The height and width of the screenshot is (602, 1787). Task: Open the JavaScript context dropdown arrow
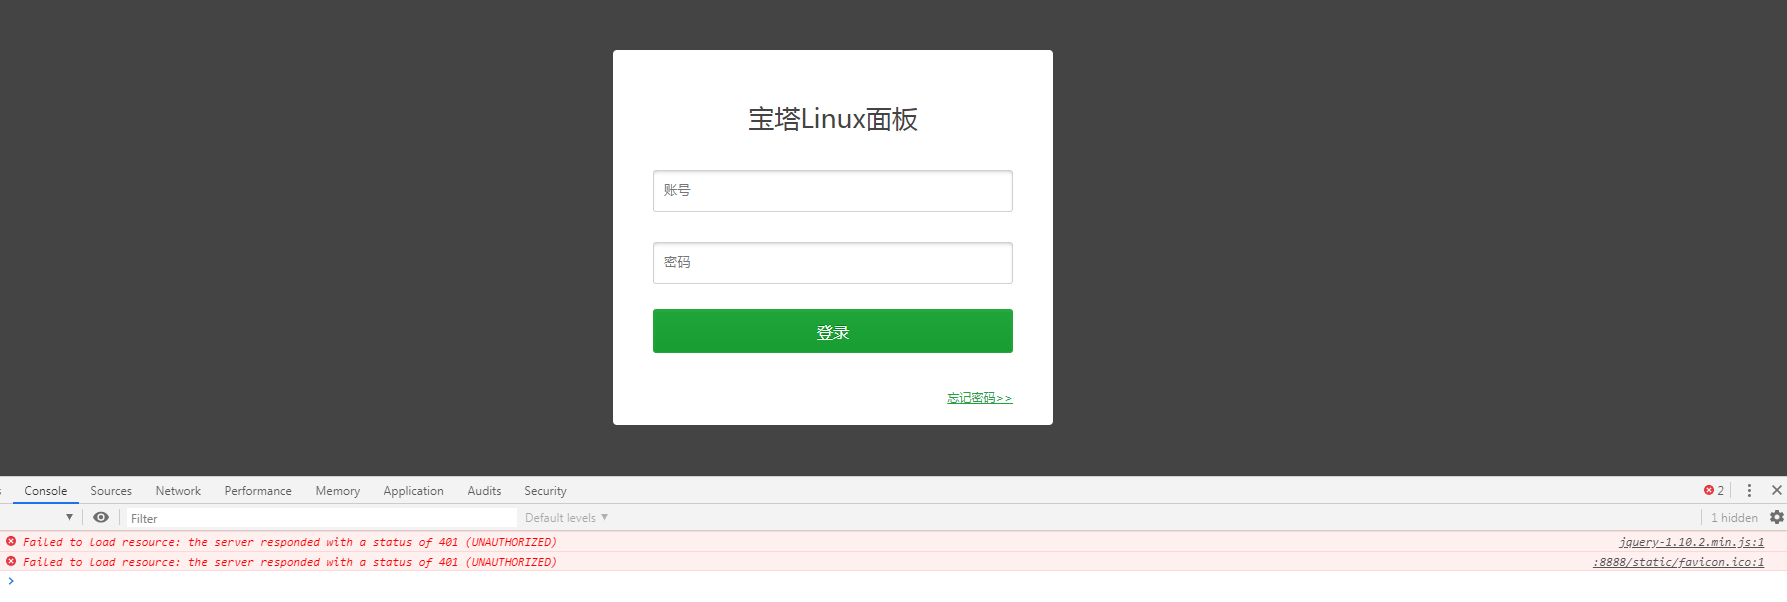coord(69,517)
